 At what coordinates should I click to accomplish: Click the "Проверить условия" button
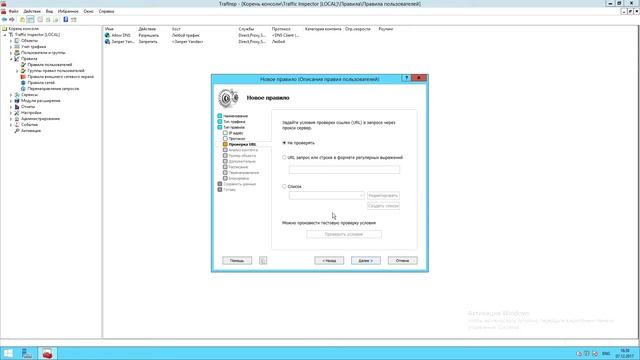(344, 234)
